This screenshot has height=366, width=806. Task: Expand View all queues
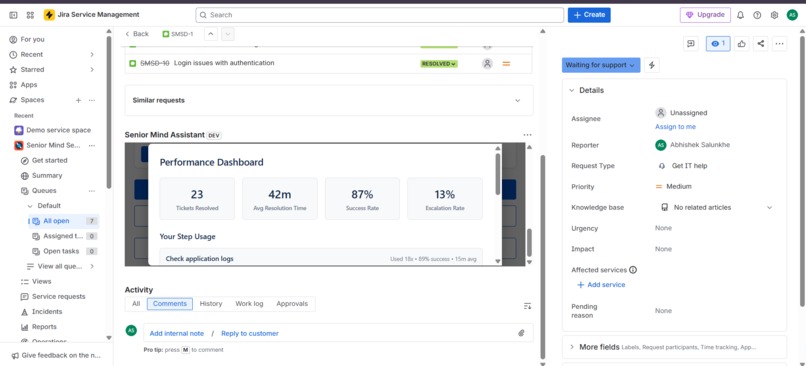(92, 266)
